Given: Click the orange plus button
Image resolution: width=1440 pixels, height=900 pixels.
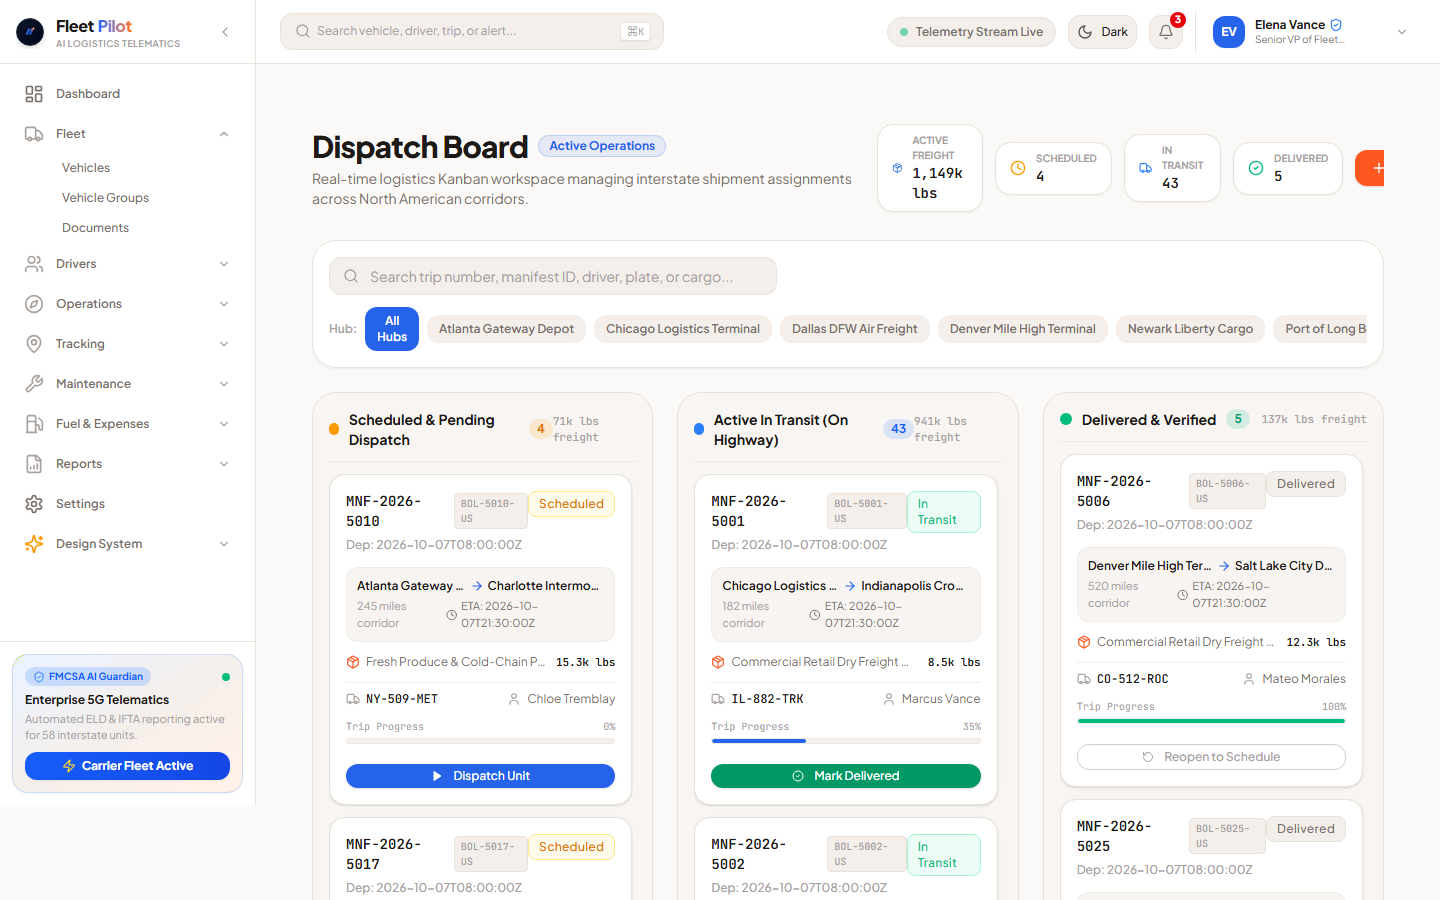Looking at the screenshot, I should click(x=1371, y=168).
